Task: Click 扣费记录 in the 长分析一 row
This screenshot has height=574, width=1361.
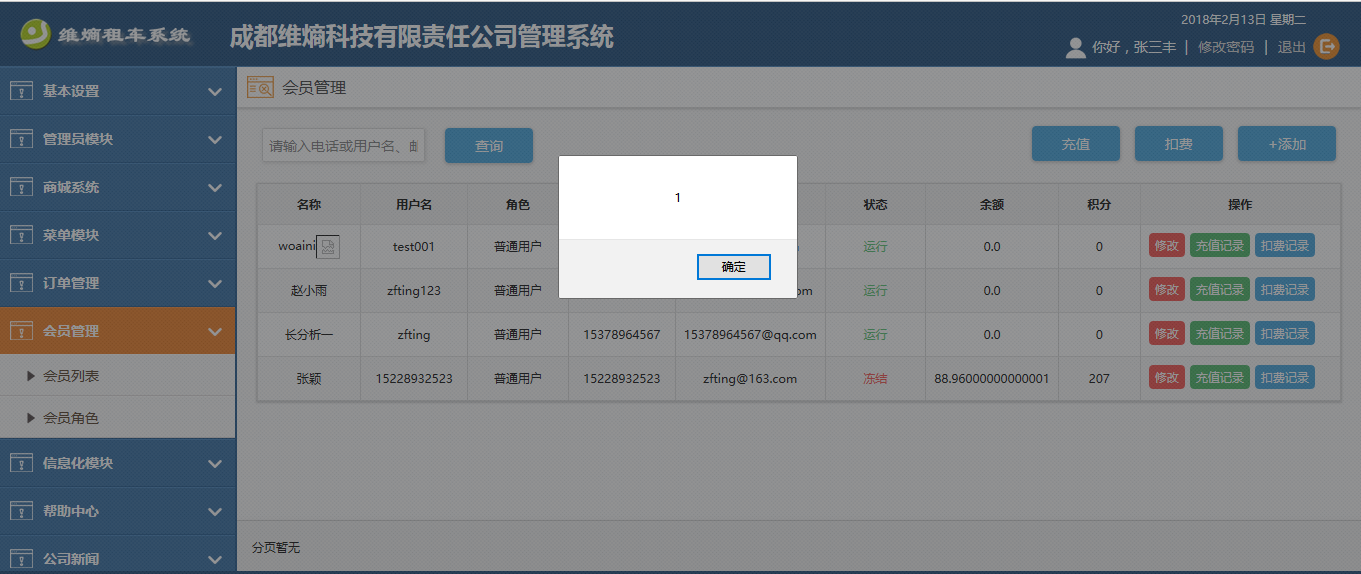Action: tap(1285, 333)
